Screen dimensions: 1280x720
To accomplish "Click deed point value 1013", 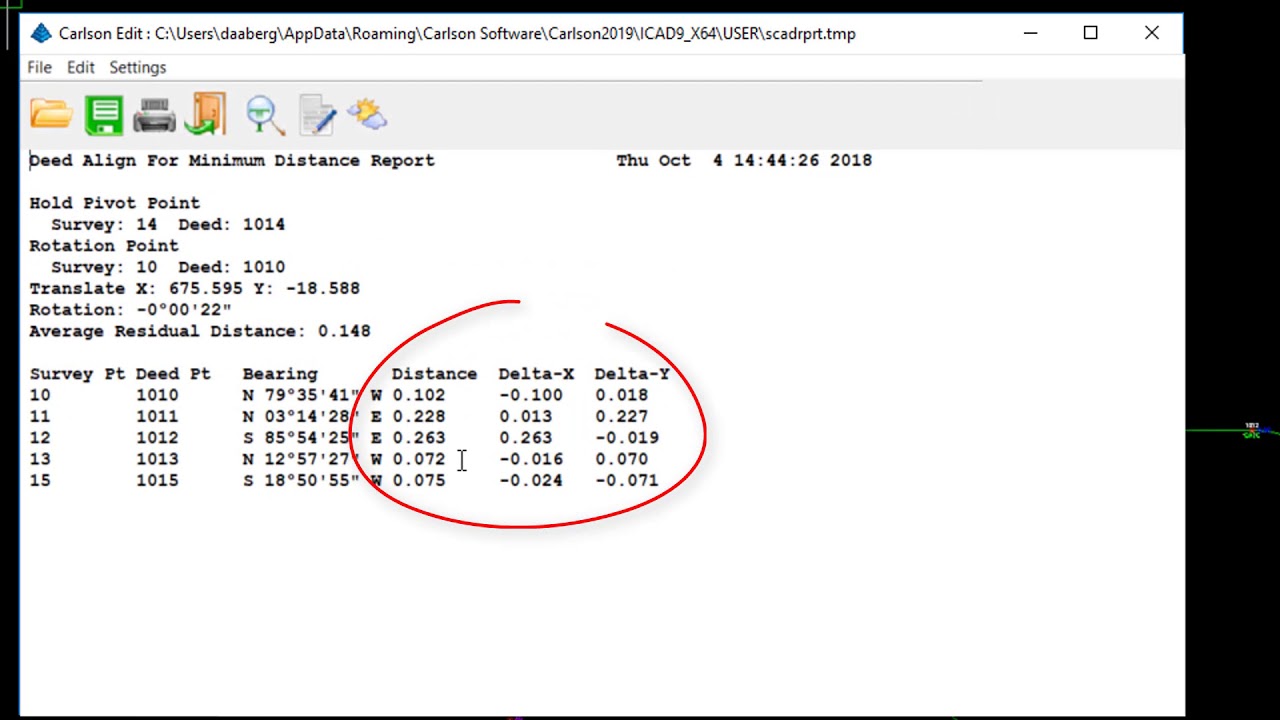I will (157, 459).
